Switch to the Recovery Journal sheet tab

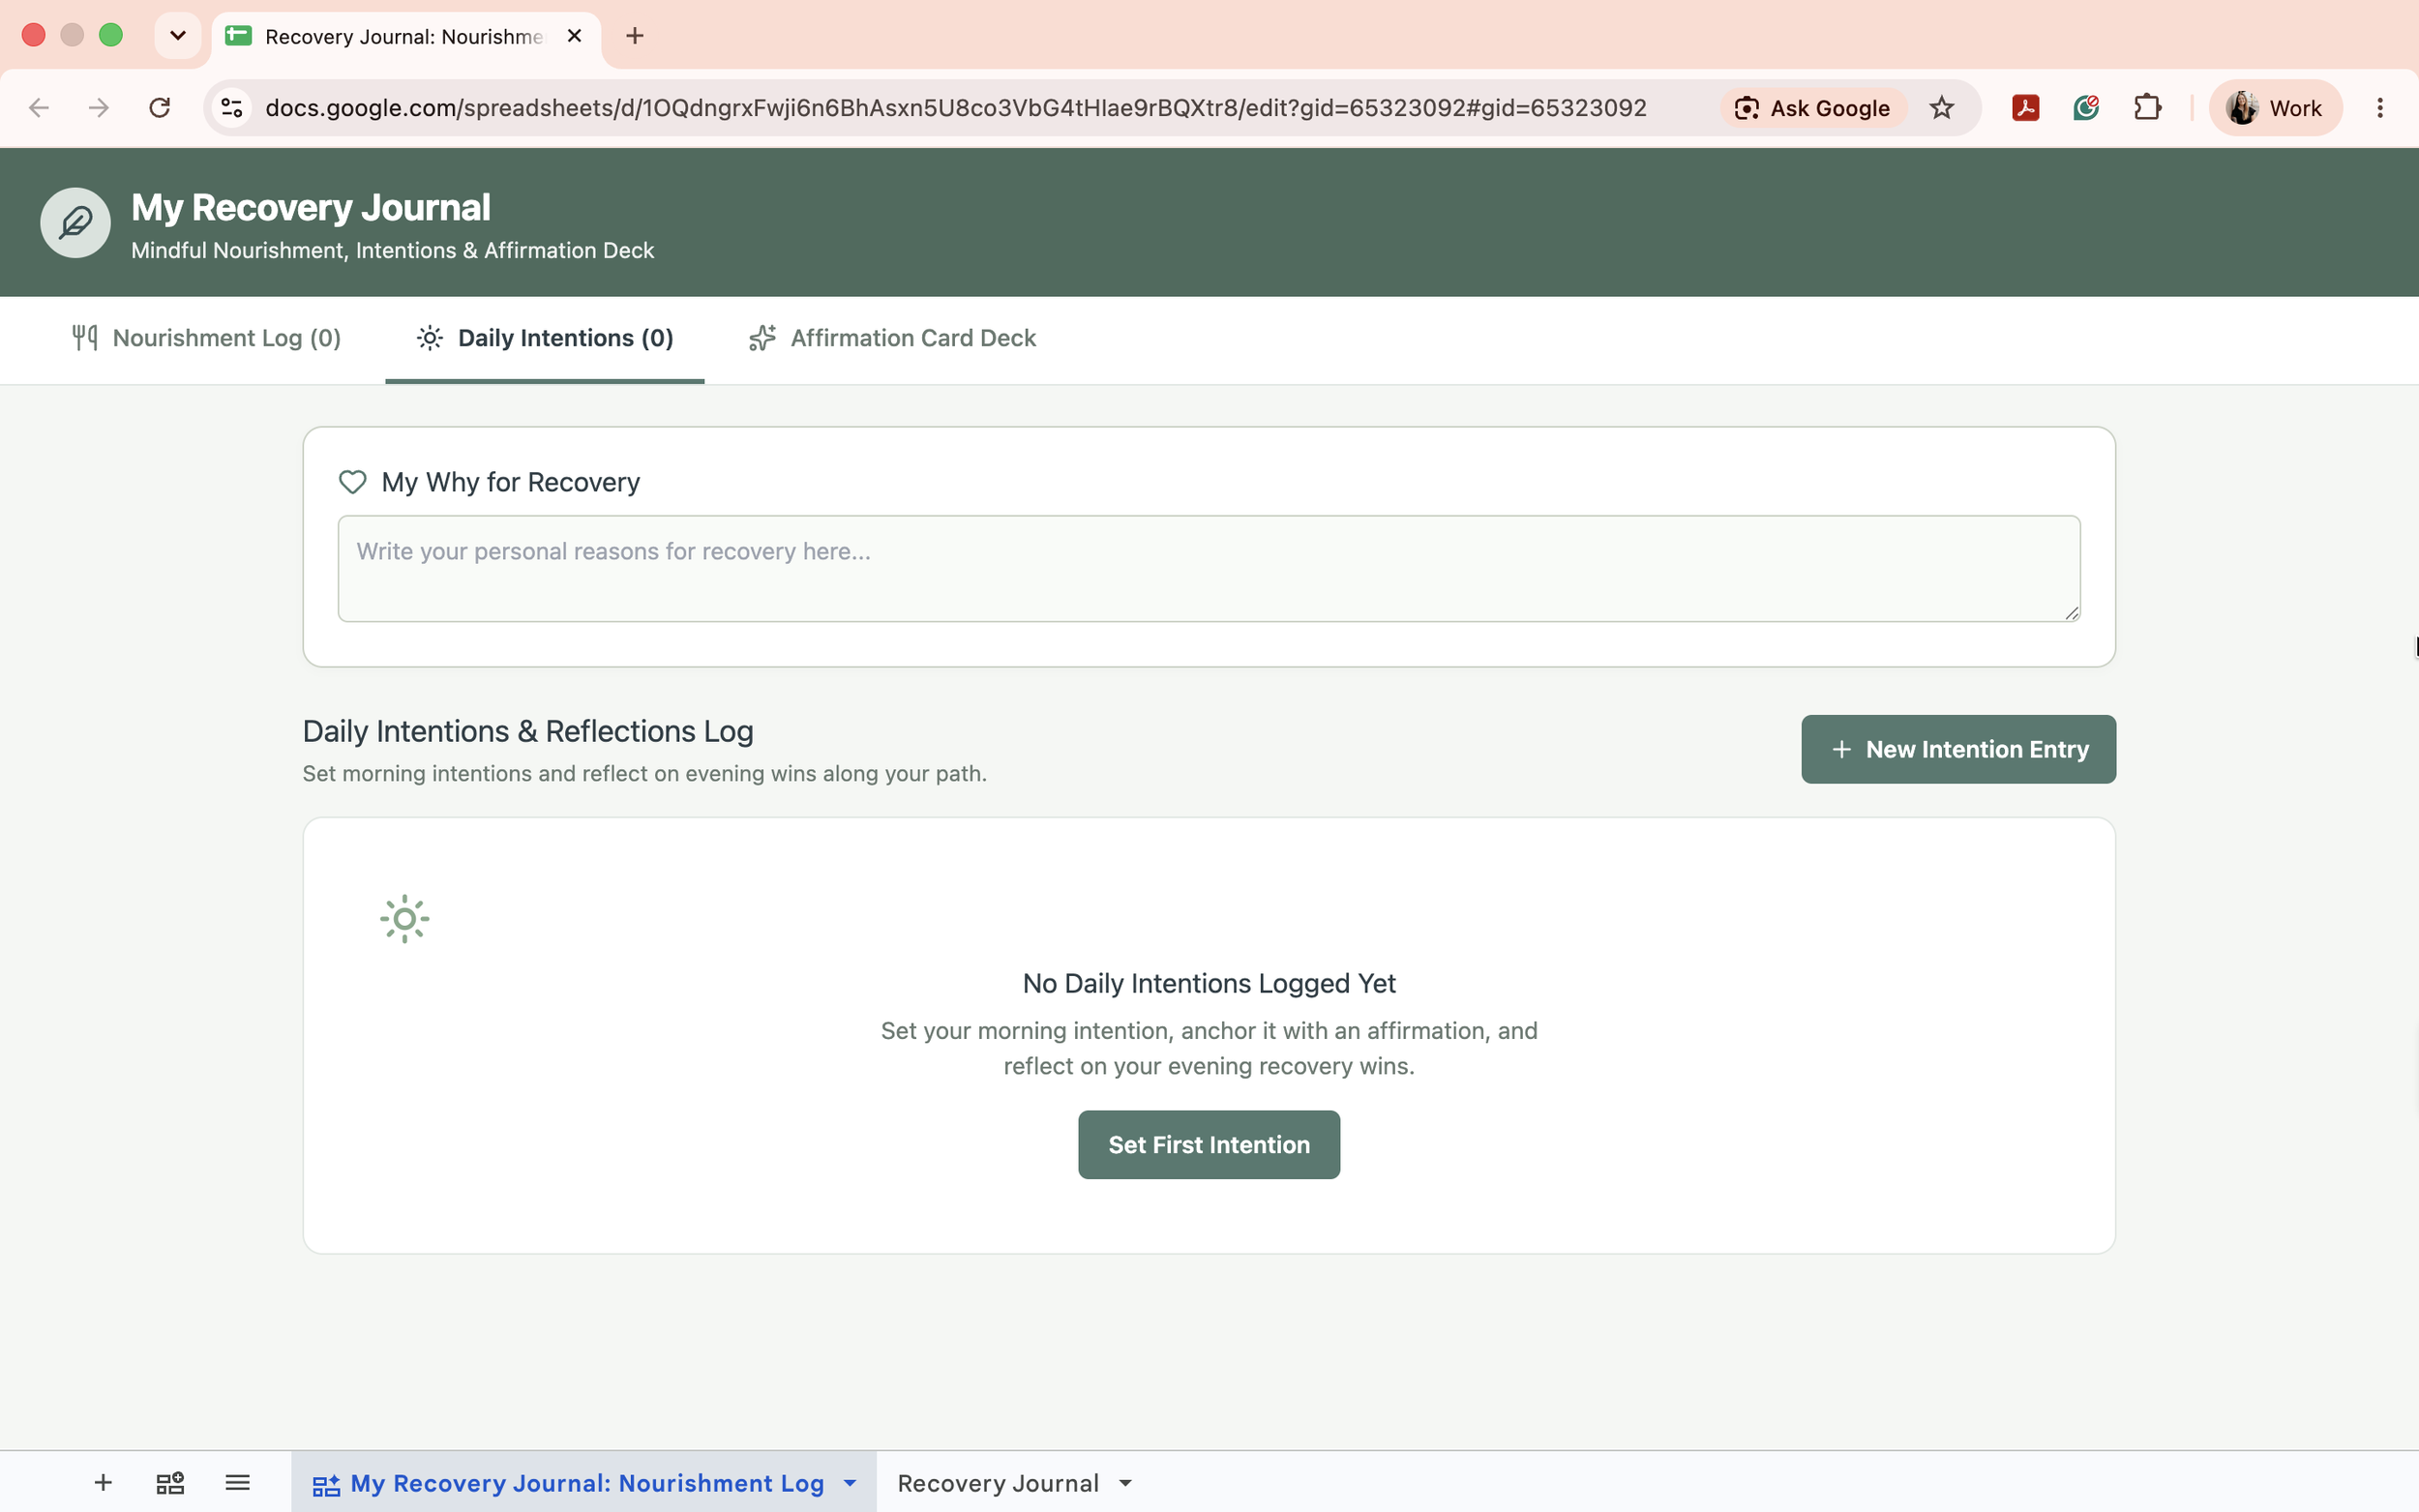click(998, 1483)
